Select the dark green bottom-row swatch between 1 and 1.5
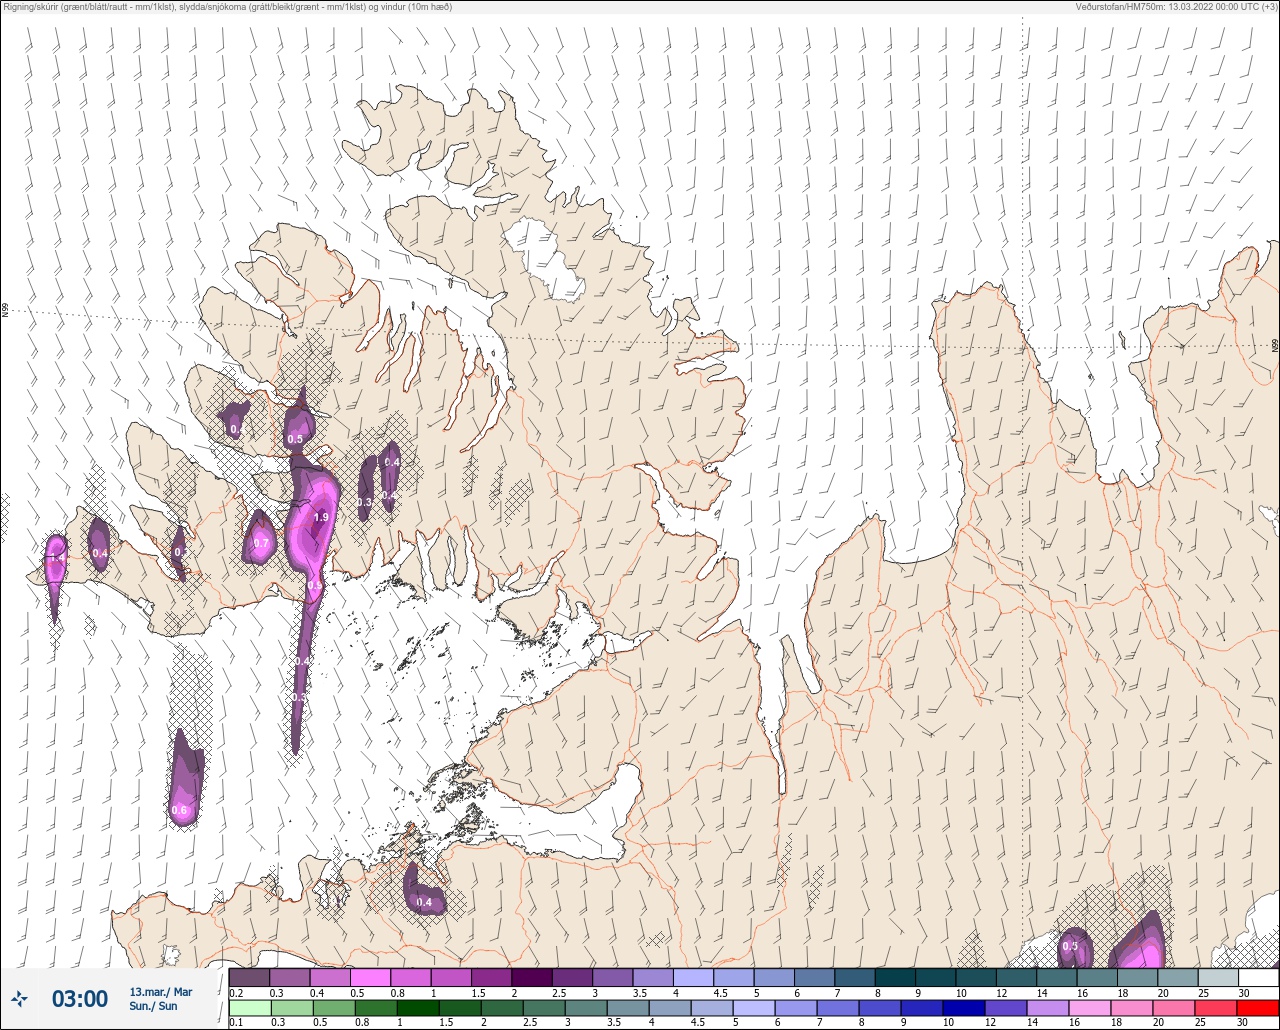This screenshot has width=1280, height=1030. click(418, 1007)
